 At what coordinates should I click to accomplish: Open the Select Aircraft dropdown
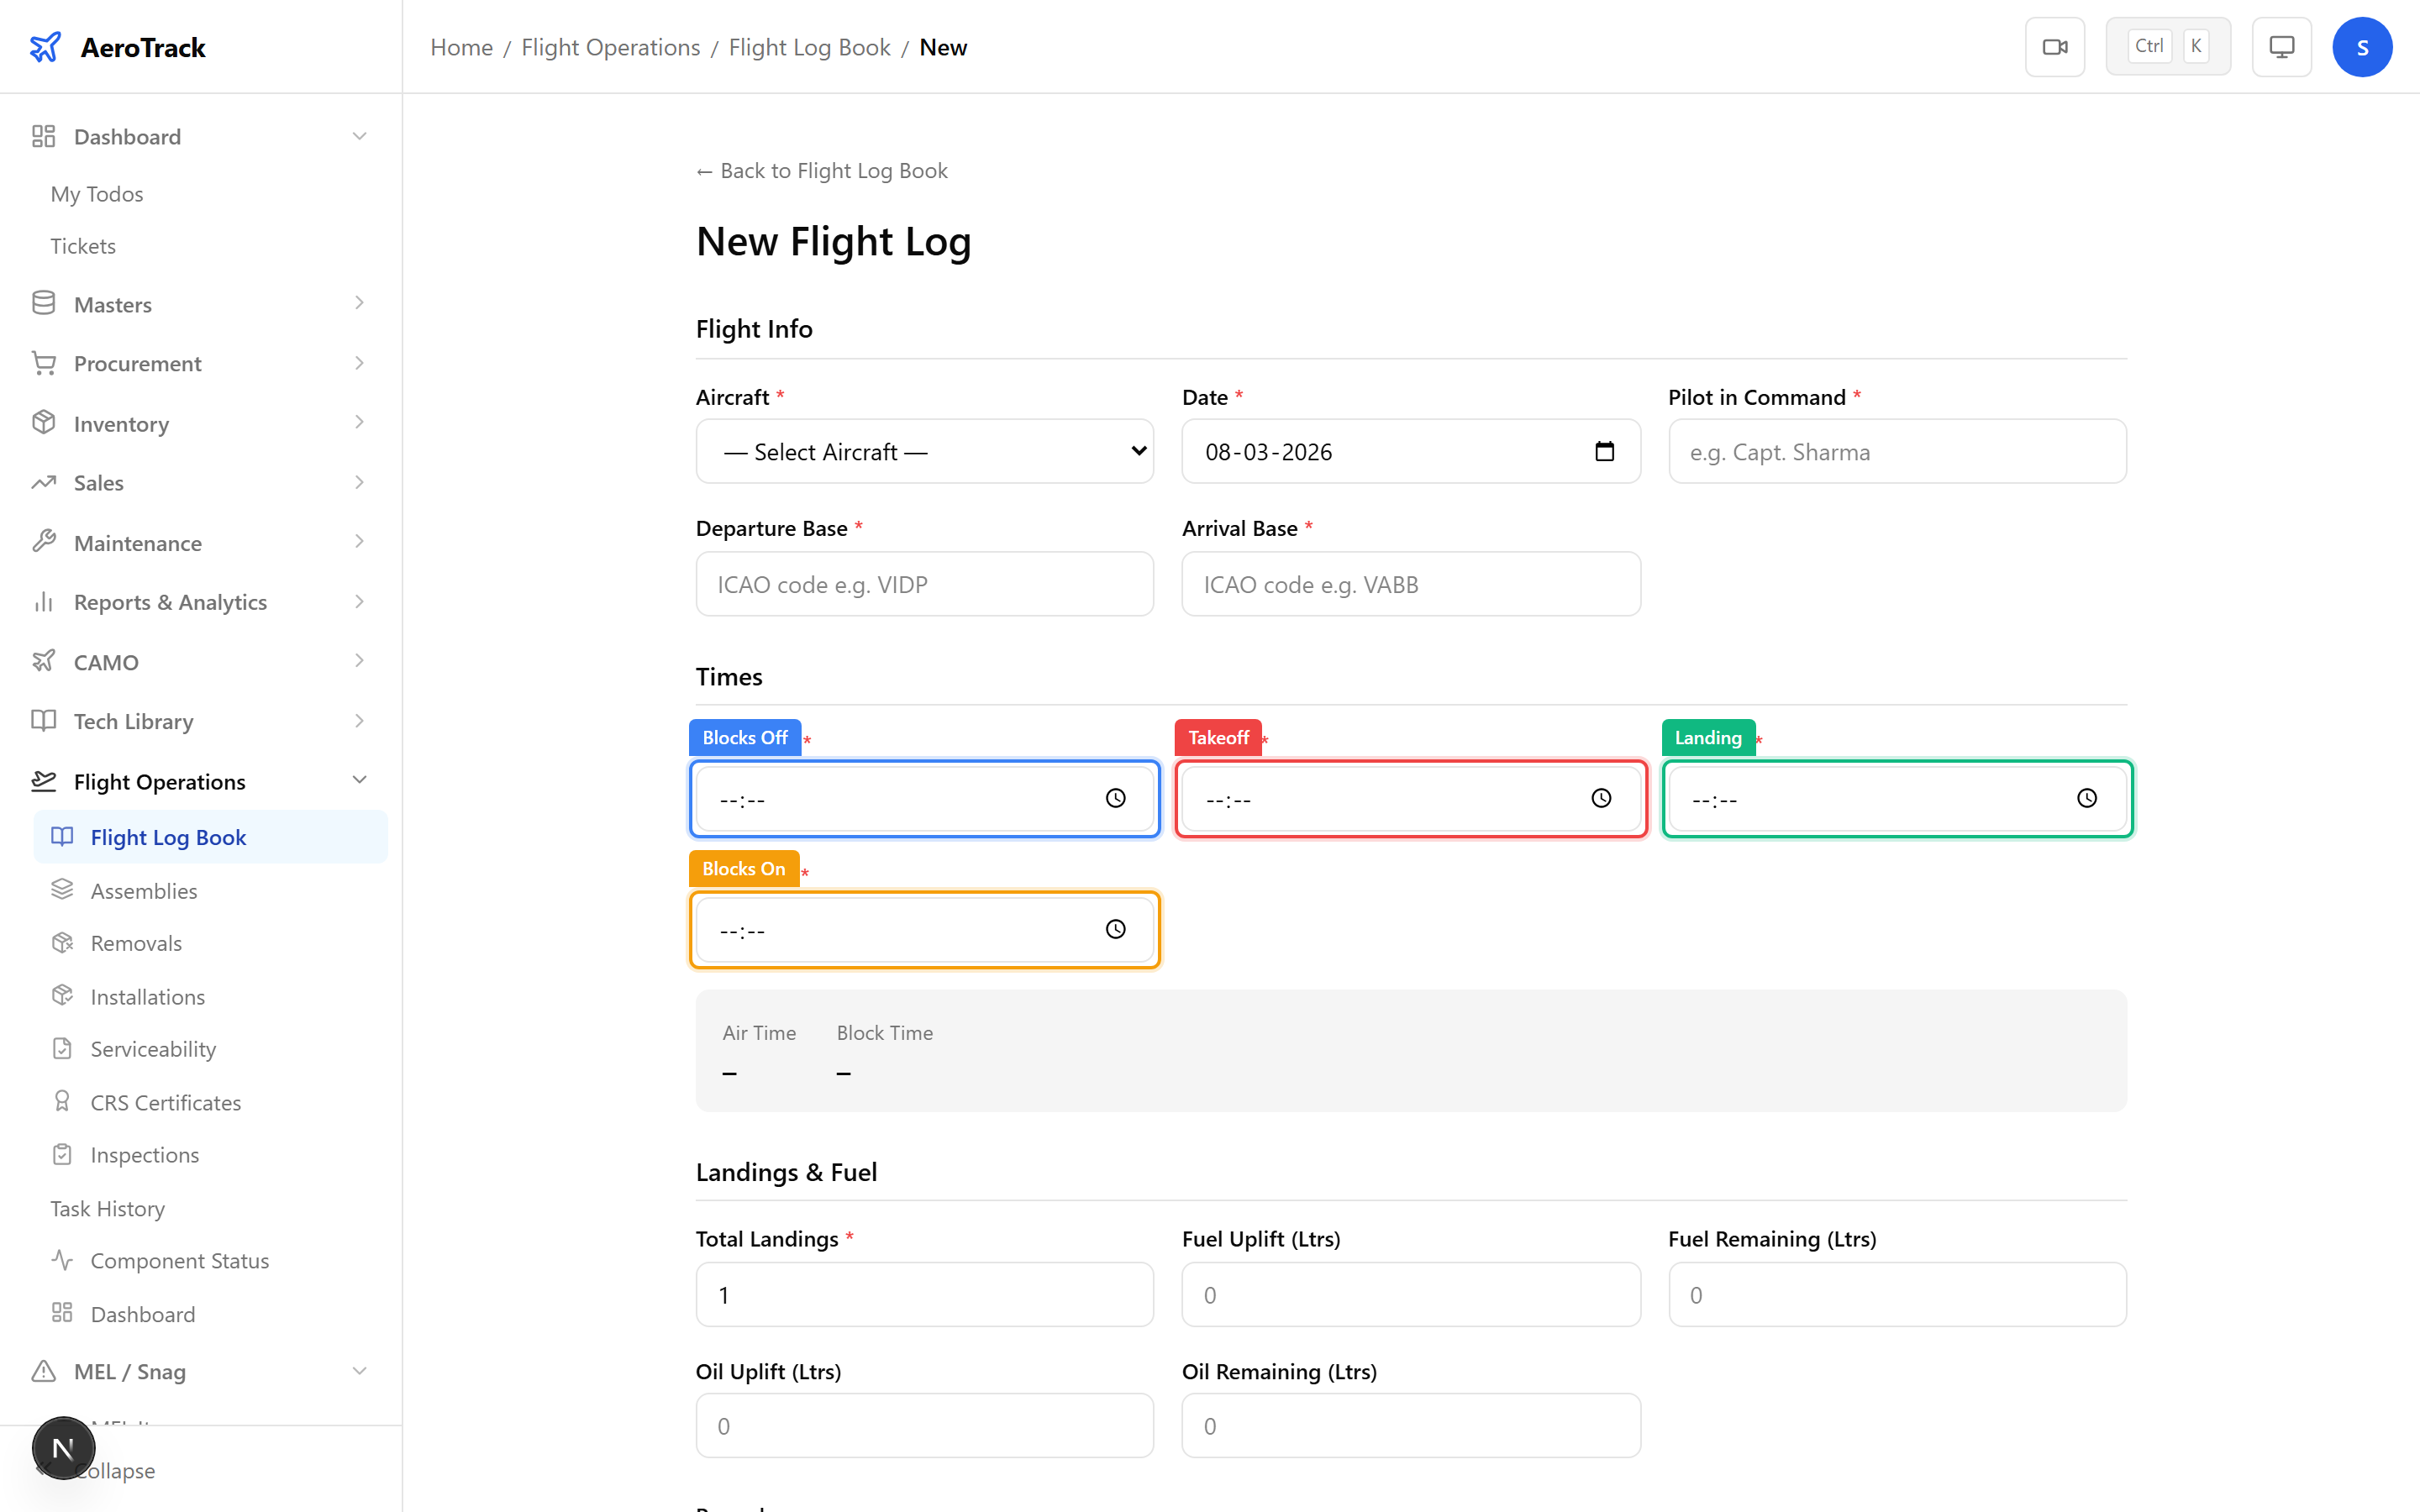[923, 451]
